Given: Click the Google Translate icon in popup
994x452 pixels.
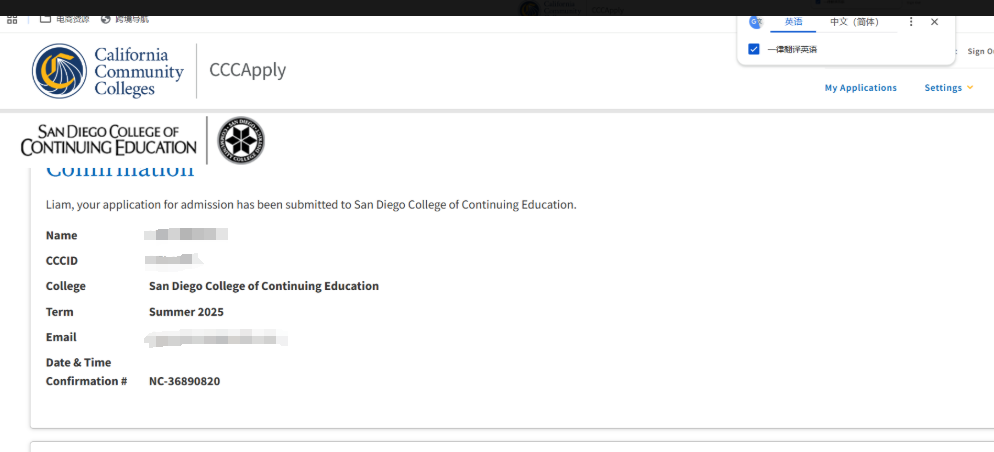Looking at the screenshot, I should pyautogui.click(x=756, y=22).
